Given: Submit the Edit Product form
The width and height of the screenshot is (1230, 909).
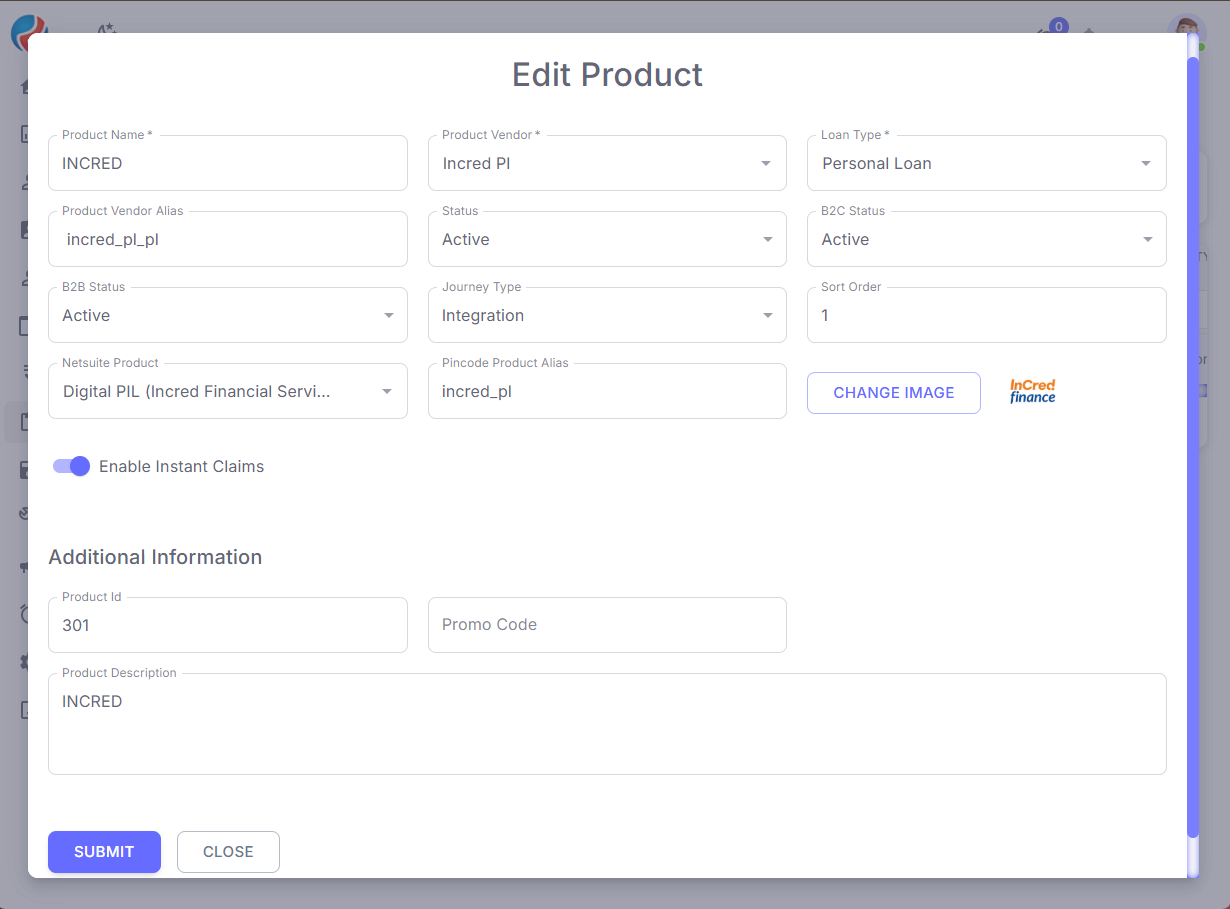Looking at the screenshot, I should [x=104, y=852].
